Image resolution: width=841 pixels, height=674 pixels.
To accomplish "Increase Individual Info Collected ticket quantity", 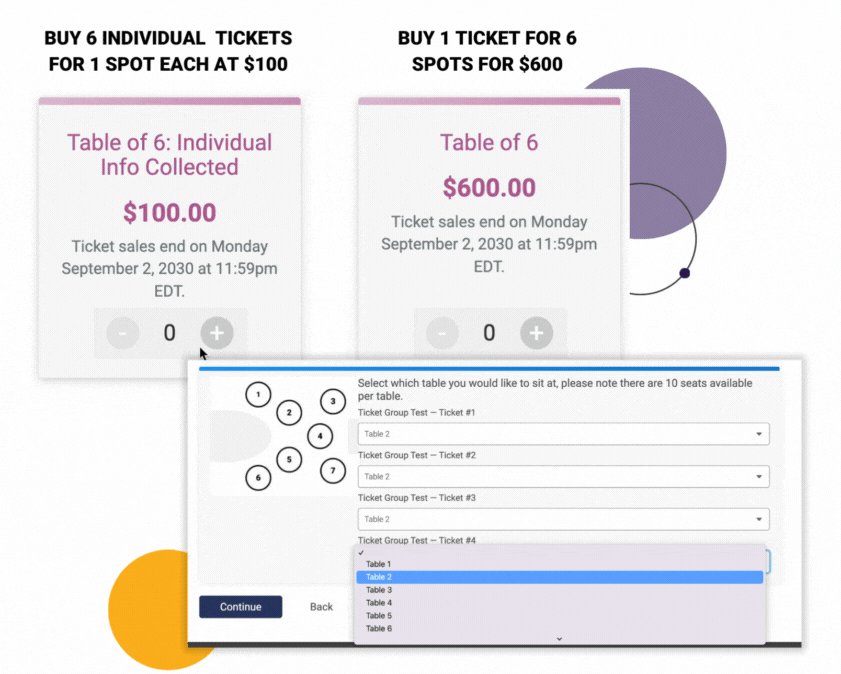I will pos(217,333).
